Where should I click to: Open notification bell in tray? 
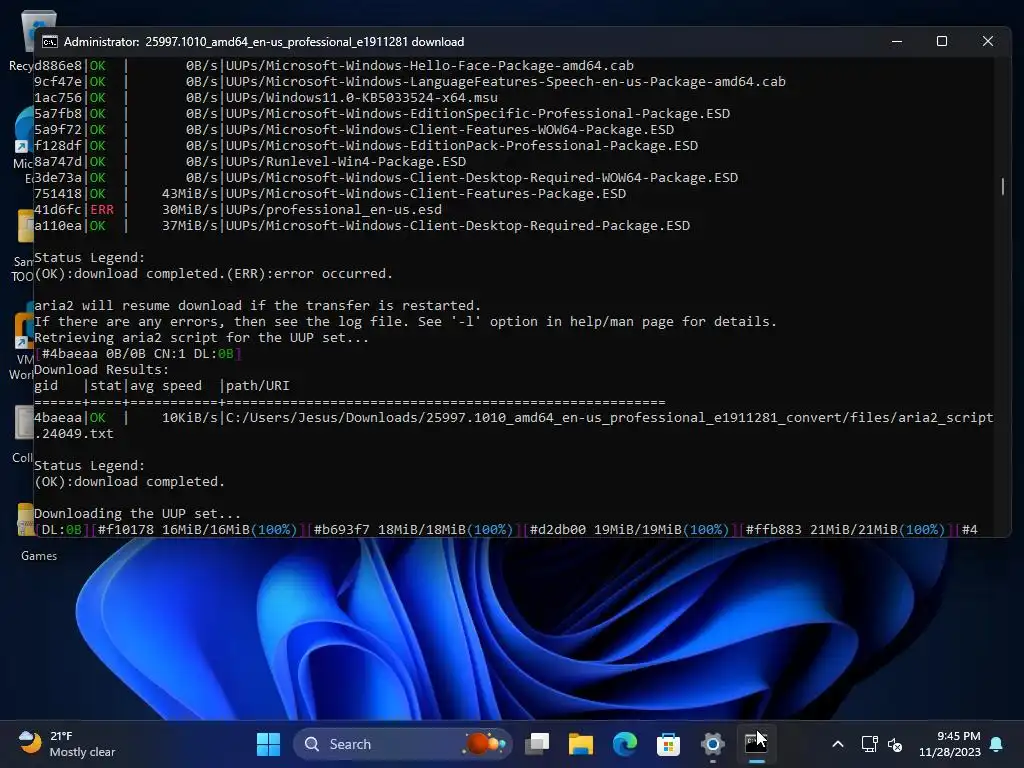pyautogui.click(x=996, y=744)
